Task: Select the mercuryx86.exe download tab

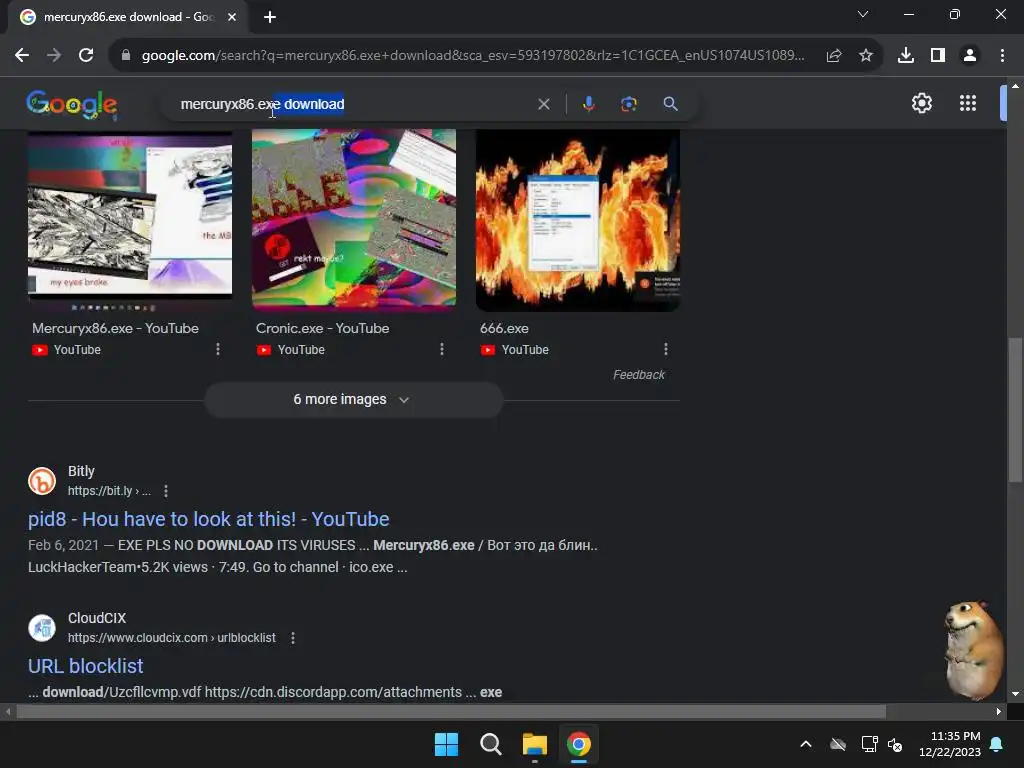Action: pyautogui.click(x=127, y=17)
